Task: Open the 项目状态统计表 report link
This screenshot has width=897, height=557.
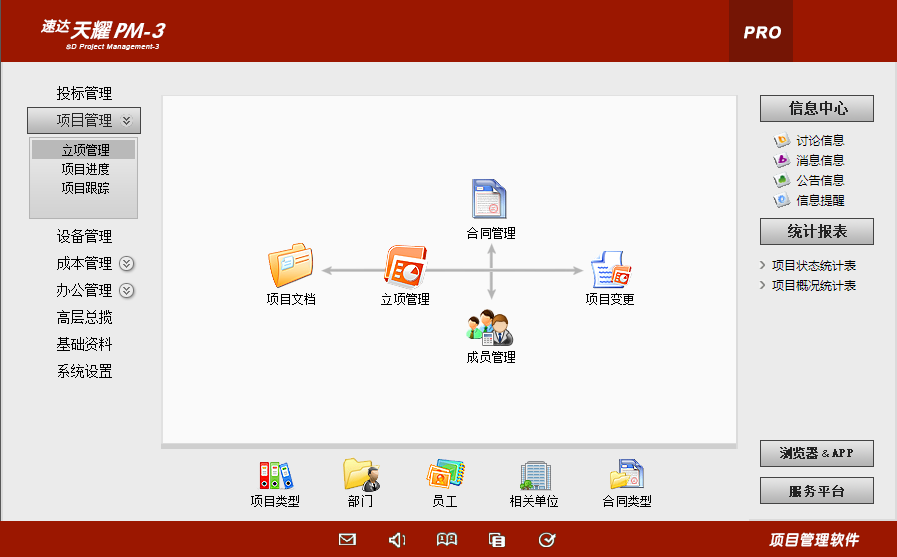Action: click(814, 266)
